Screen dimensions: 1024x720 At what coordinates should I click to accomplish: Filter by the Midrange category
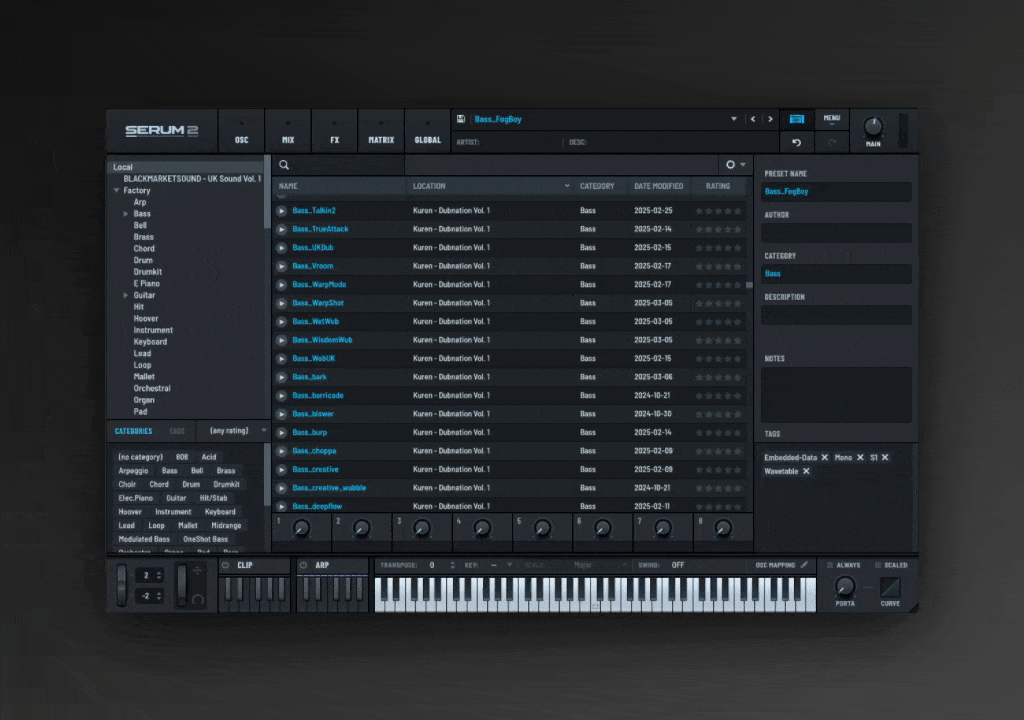(226, 526)
